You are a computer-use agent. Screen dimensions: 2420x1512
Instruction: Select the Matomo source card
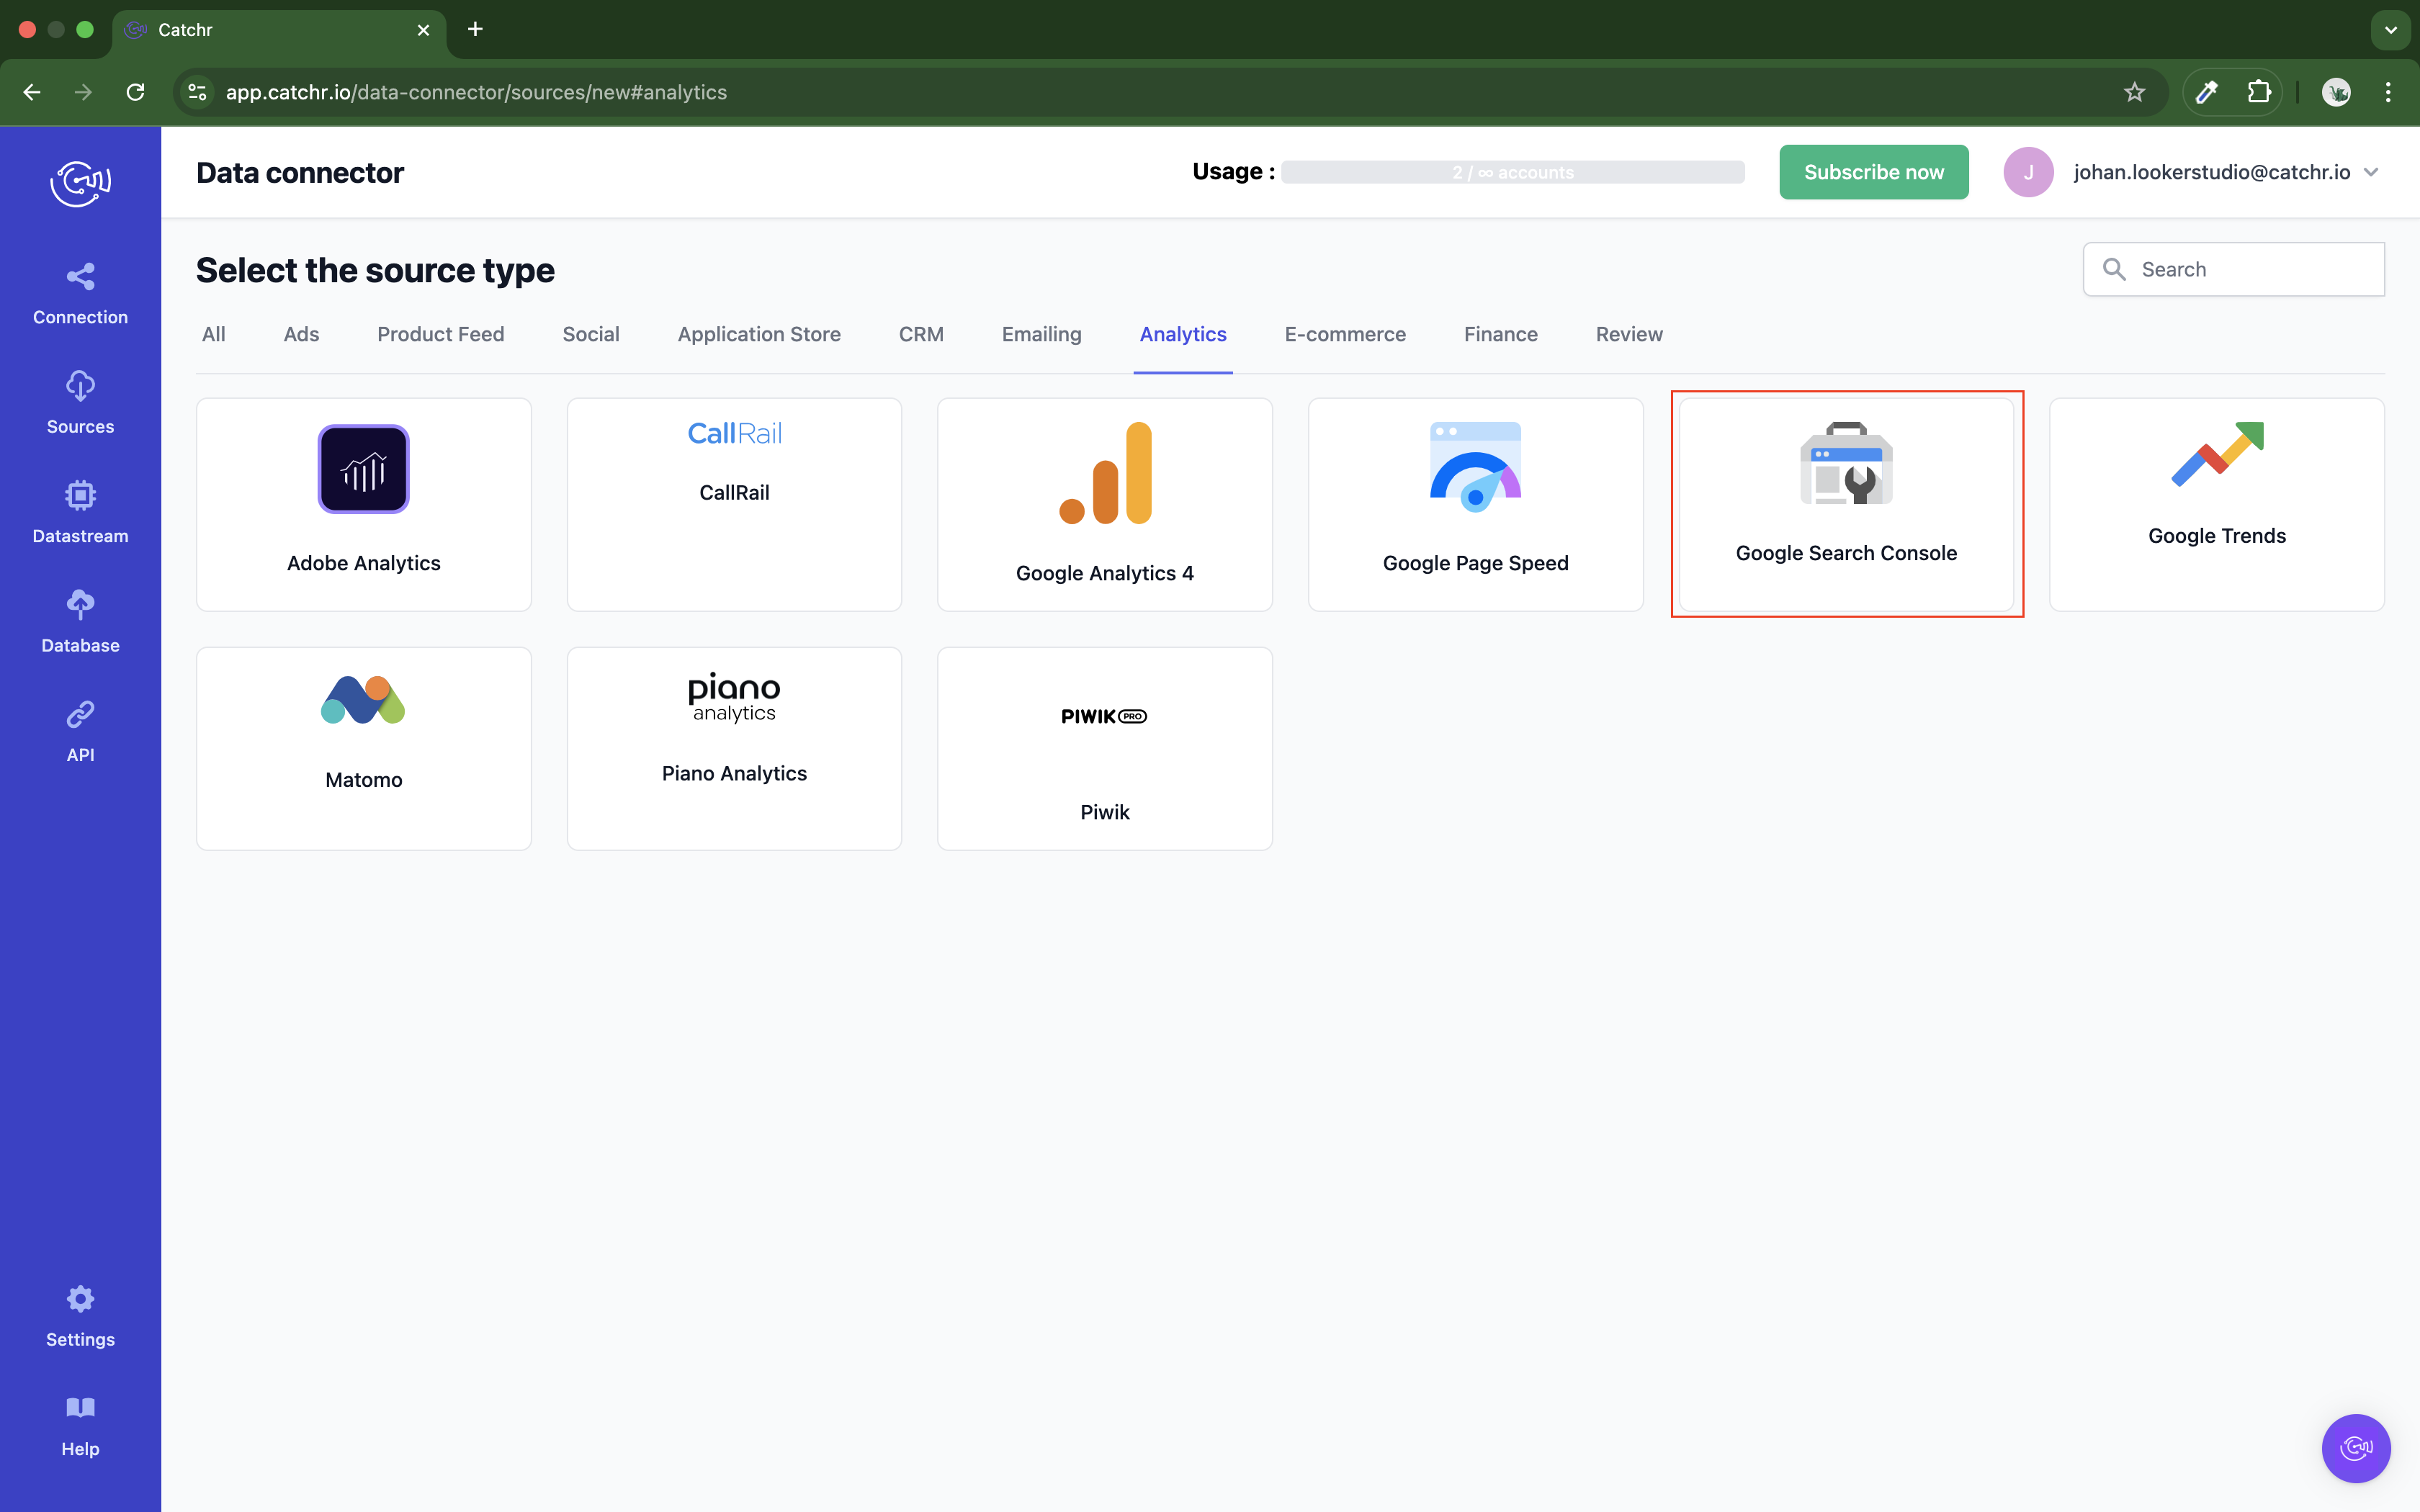pos(364,749)
